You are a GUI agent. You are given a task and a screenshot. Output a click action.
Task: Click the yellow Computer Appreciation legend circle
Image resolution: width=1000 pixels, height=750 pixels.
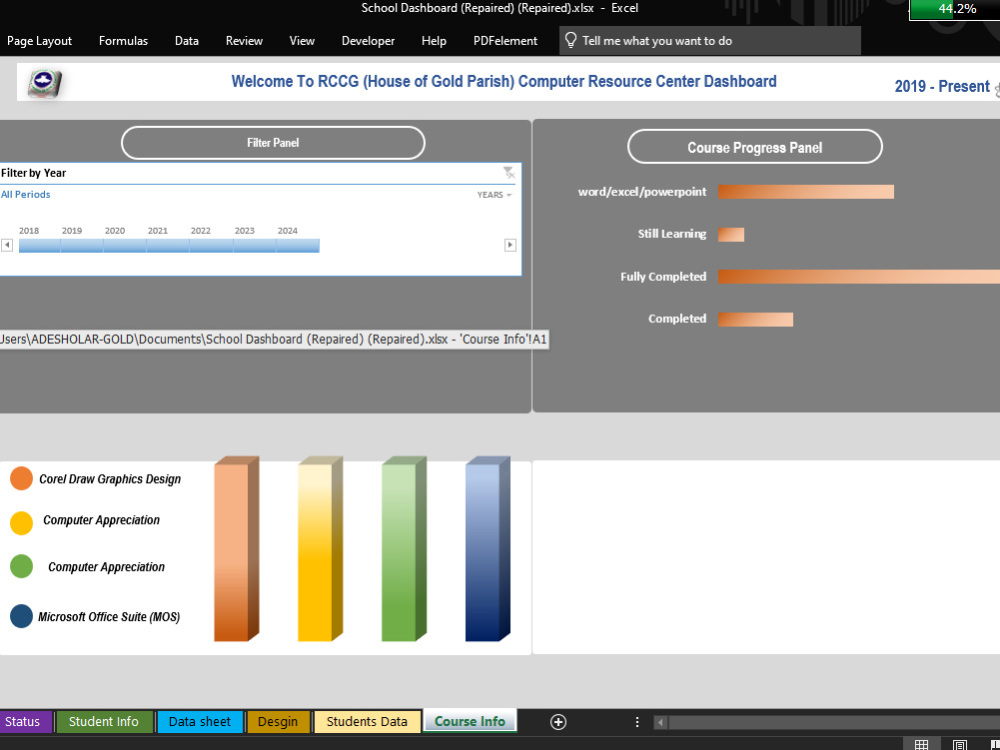21,523
